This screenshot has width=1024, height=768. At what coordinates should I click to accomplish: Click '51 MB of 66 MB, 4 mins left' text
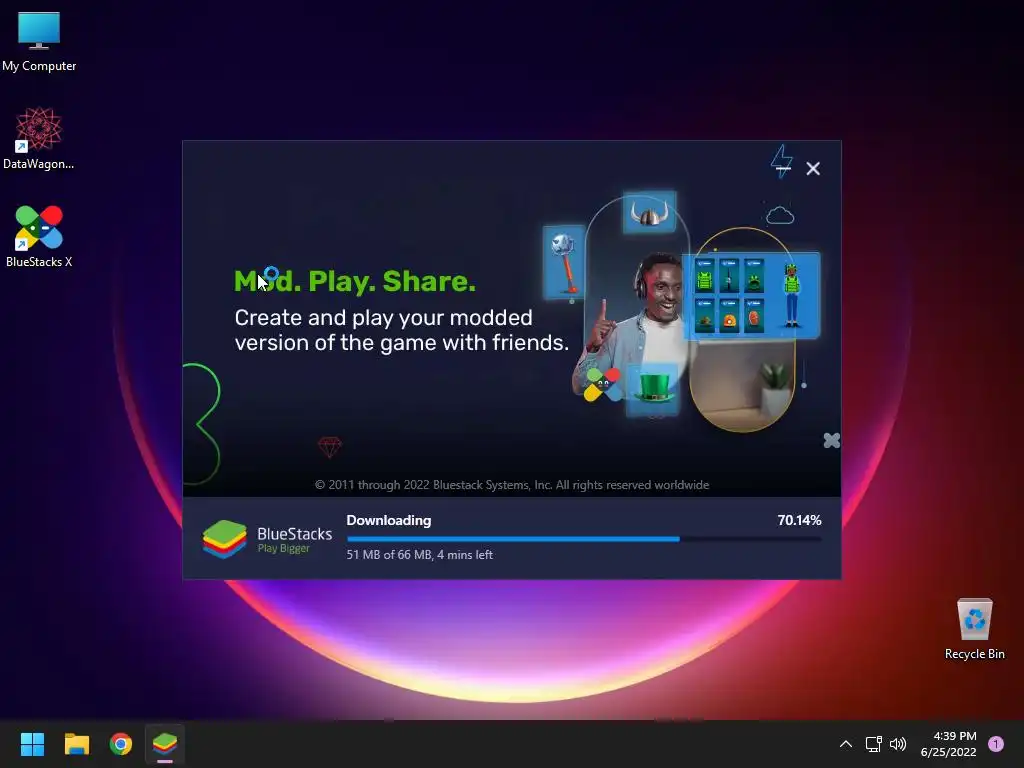coord(419,554)
